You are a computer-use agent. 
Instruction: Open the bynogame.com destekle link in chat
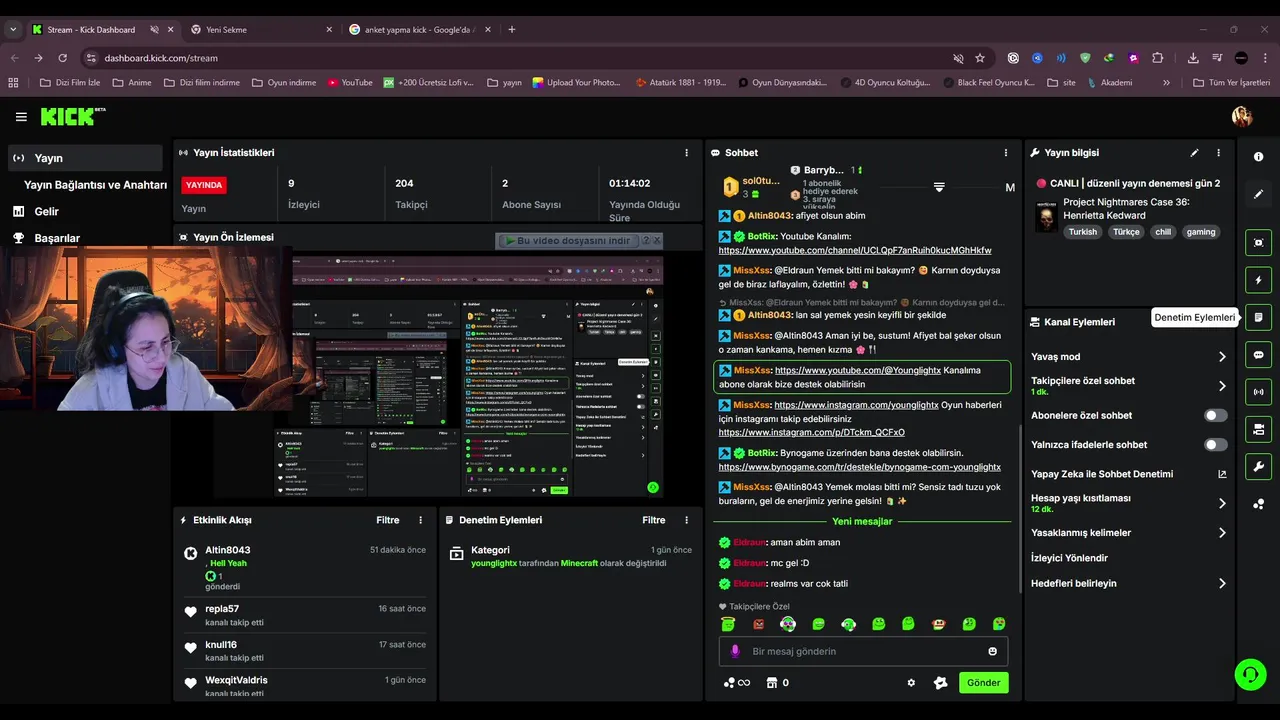point(859,467)
